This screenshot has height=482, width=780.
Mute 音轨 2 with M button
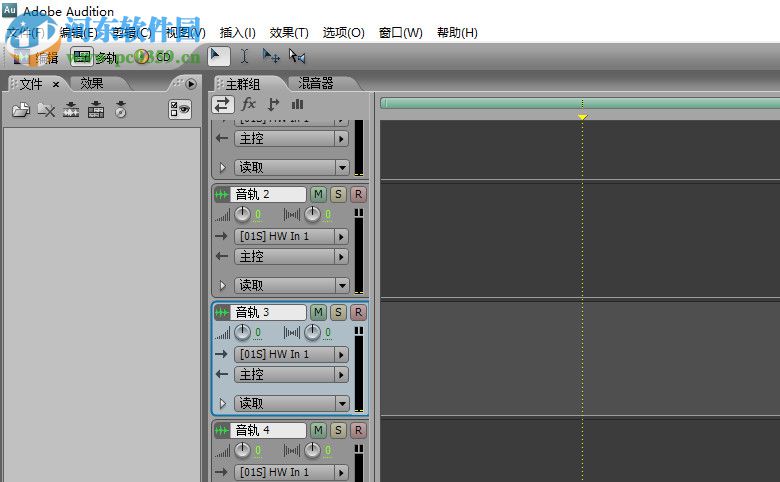(318, 194)
